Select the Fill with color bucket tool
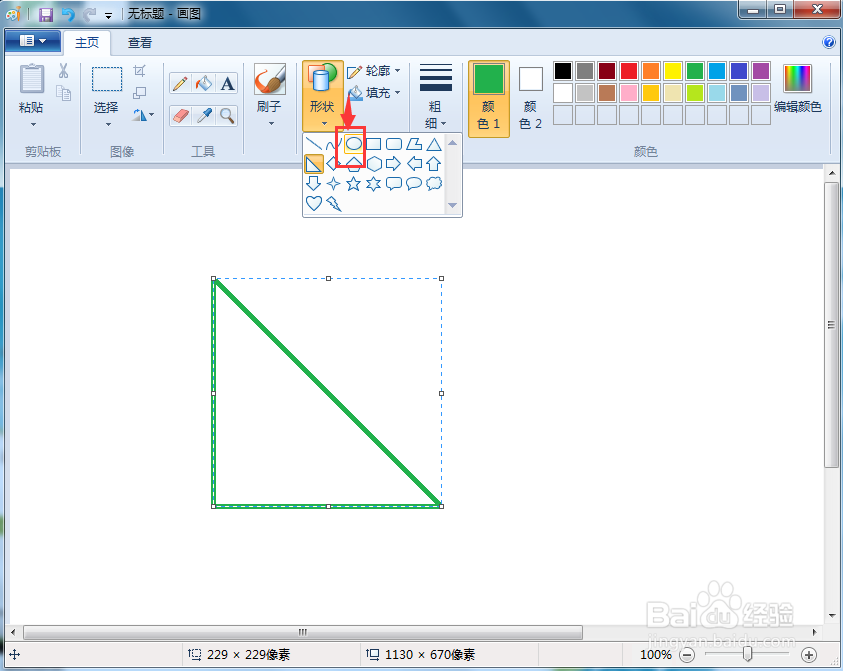 coord(204,84)
